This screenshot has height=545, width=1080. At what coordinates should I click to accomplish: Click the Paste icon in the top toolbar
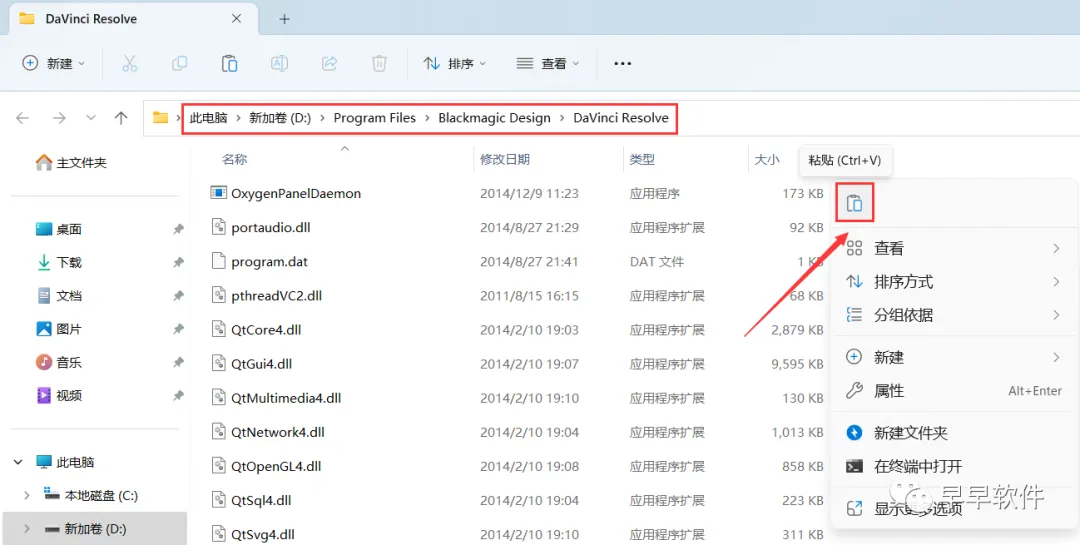tap(229, 63)
